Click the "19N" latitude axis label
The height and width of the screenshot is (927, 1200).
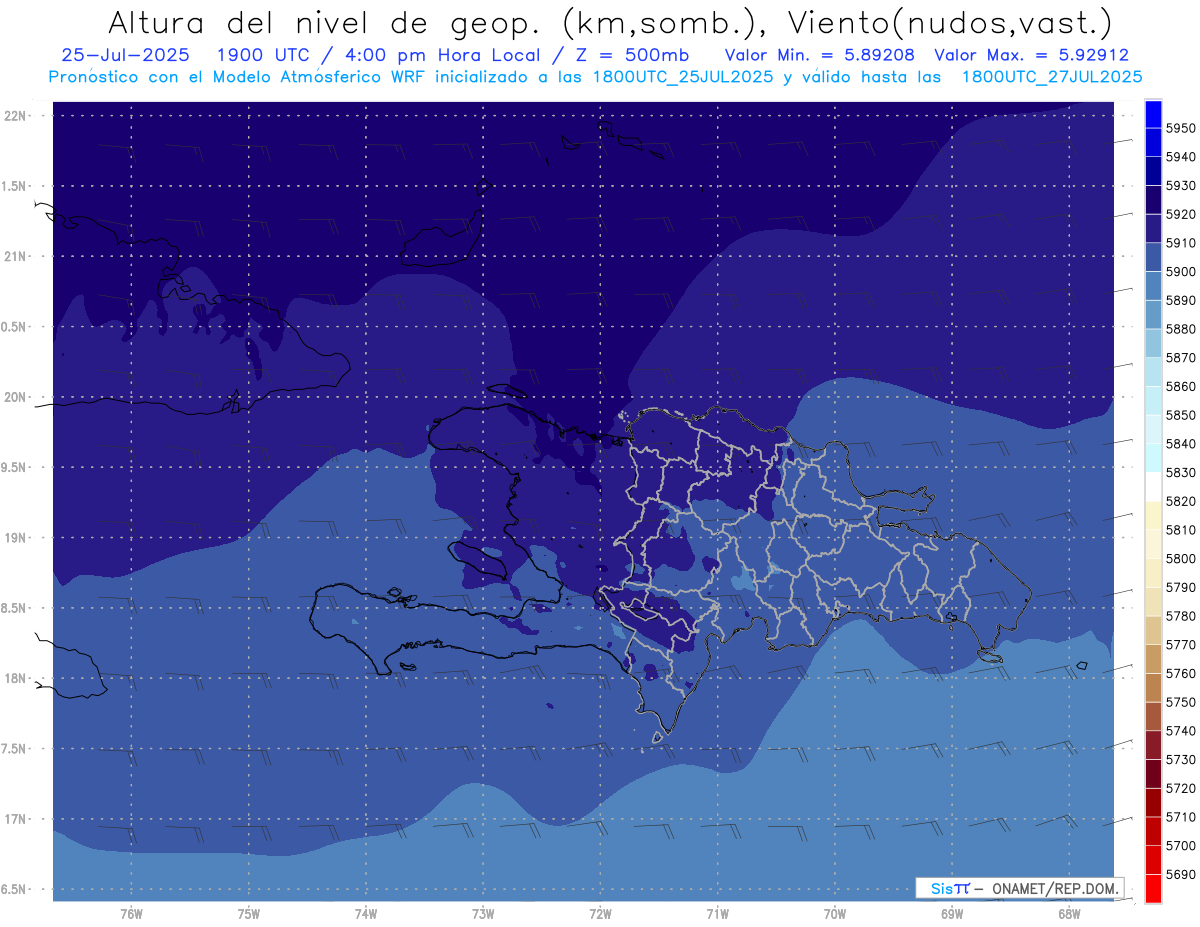pyautogui.click(x=15, y=538)
